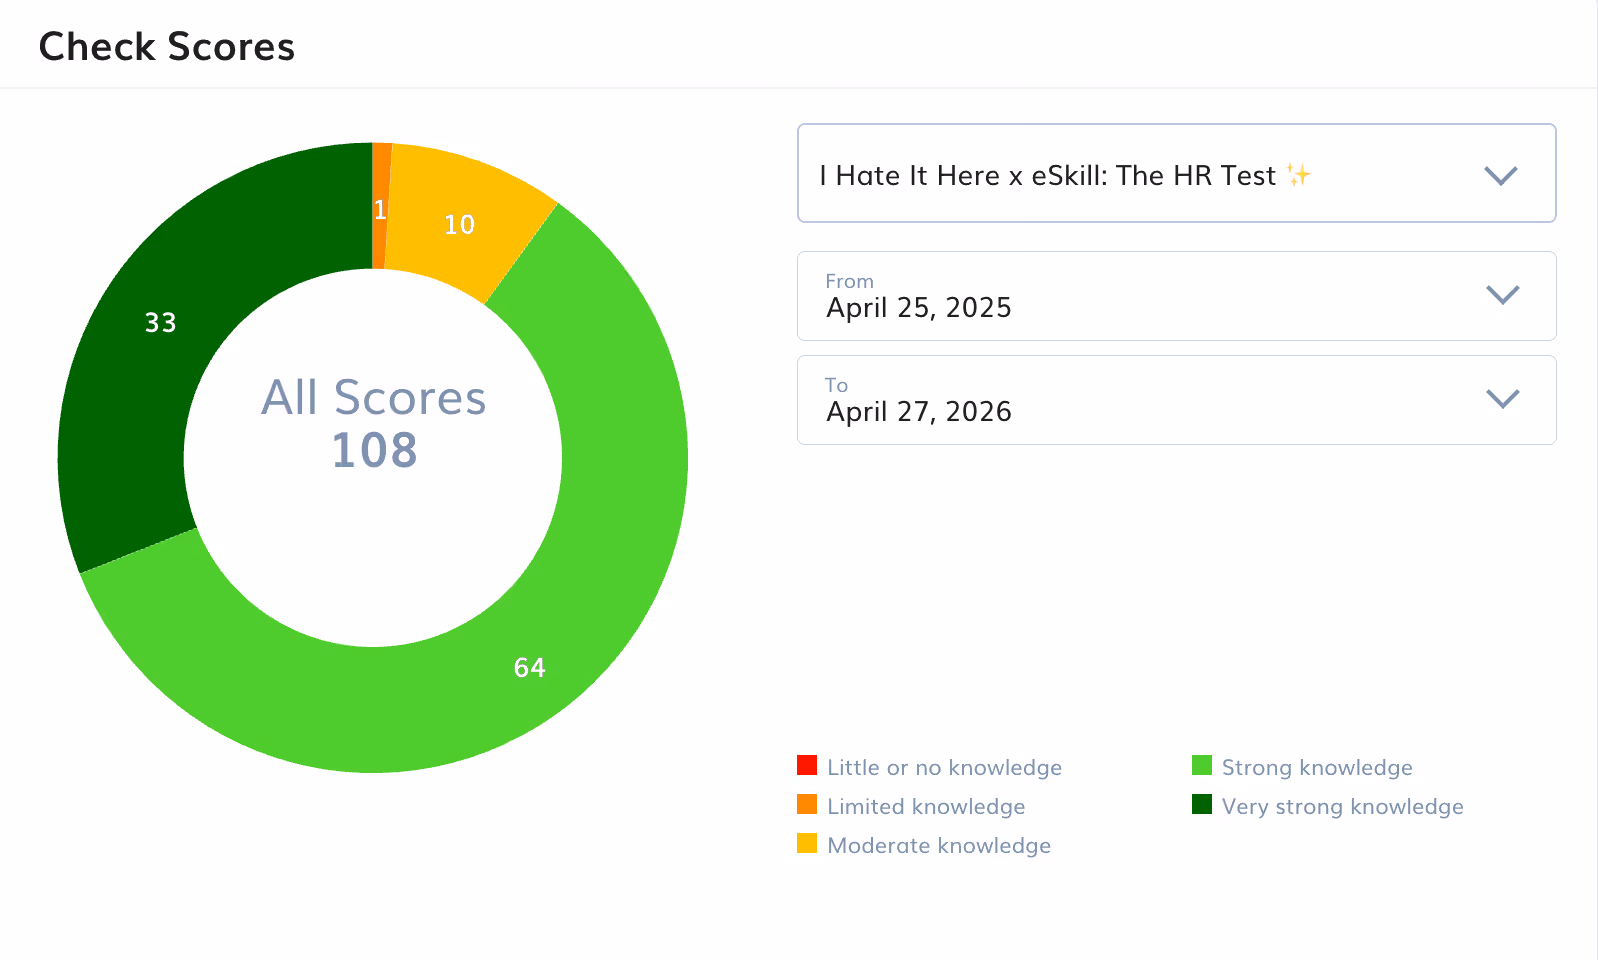Click chevron arrow of test selector

pos(1501,176)
